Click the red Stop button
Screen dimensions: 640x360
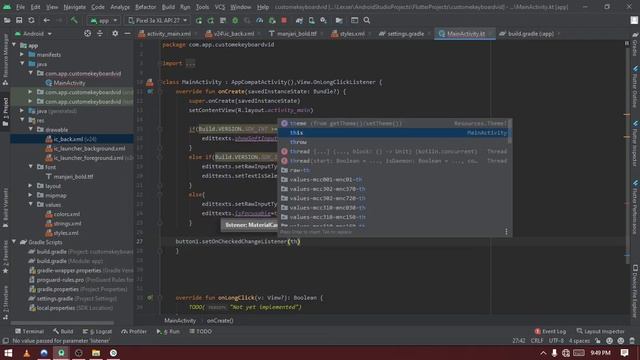coord(284,20)
